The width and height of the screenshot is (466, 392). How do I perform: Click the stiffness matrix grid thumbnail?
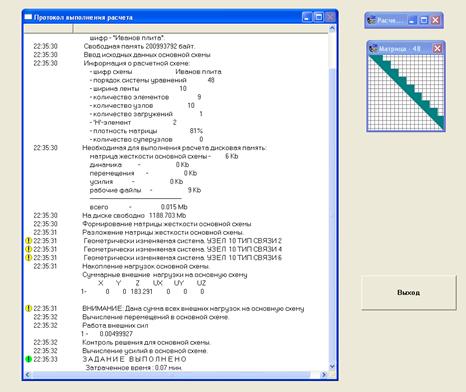coord(406,93)
